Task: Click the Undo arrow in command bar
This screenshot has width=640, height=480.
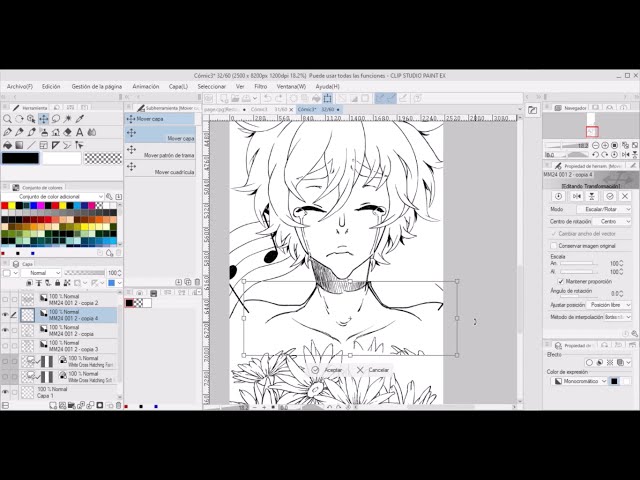Action: pyautogui.click(x=267, y=98)
